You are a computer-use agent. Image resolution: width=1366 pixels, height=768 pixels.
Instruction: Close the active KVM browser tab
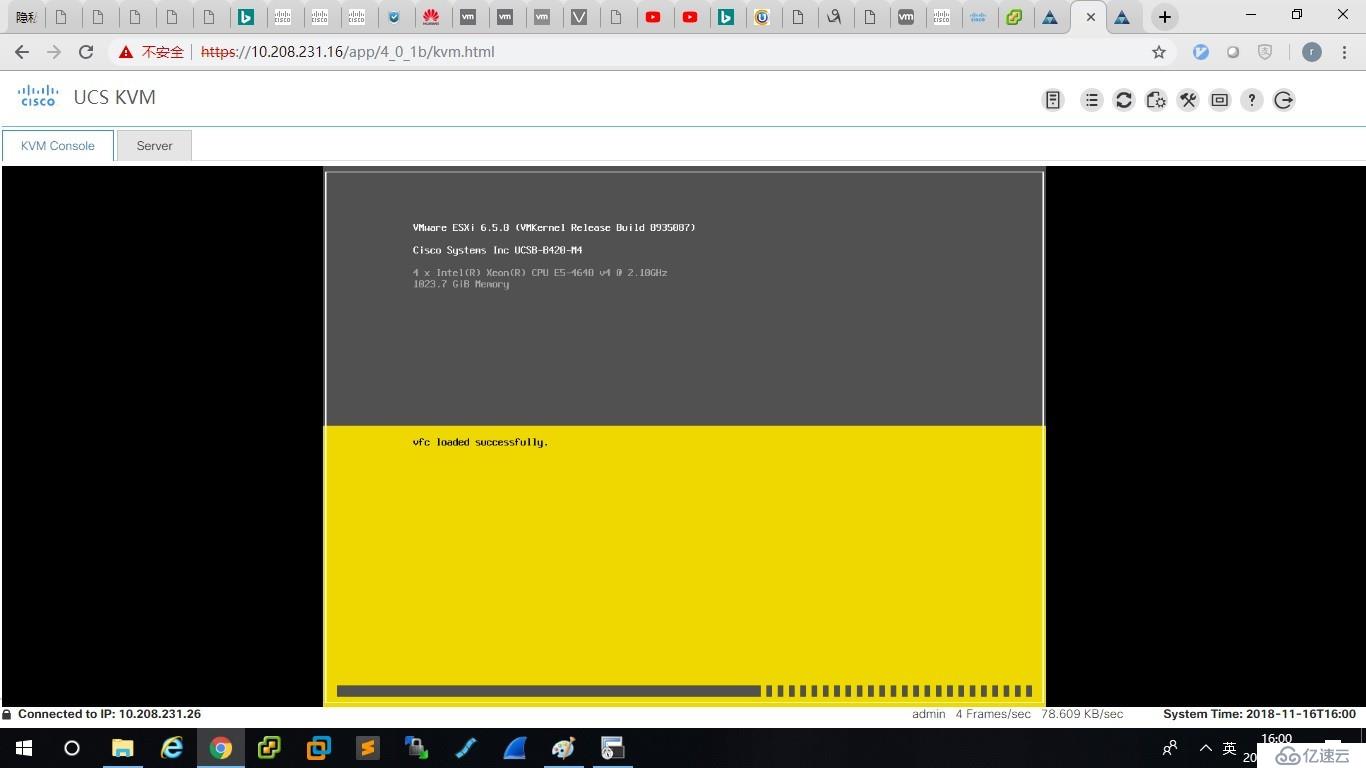(x=1090, y=17)
